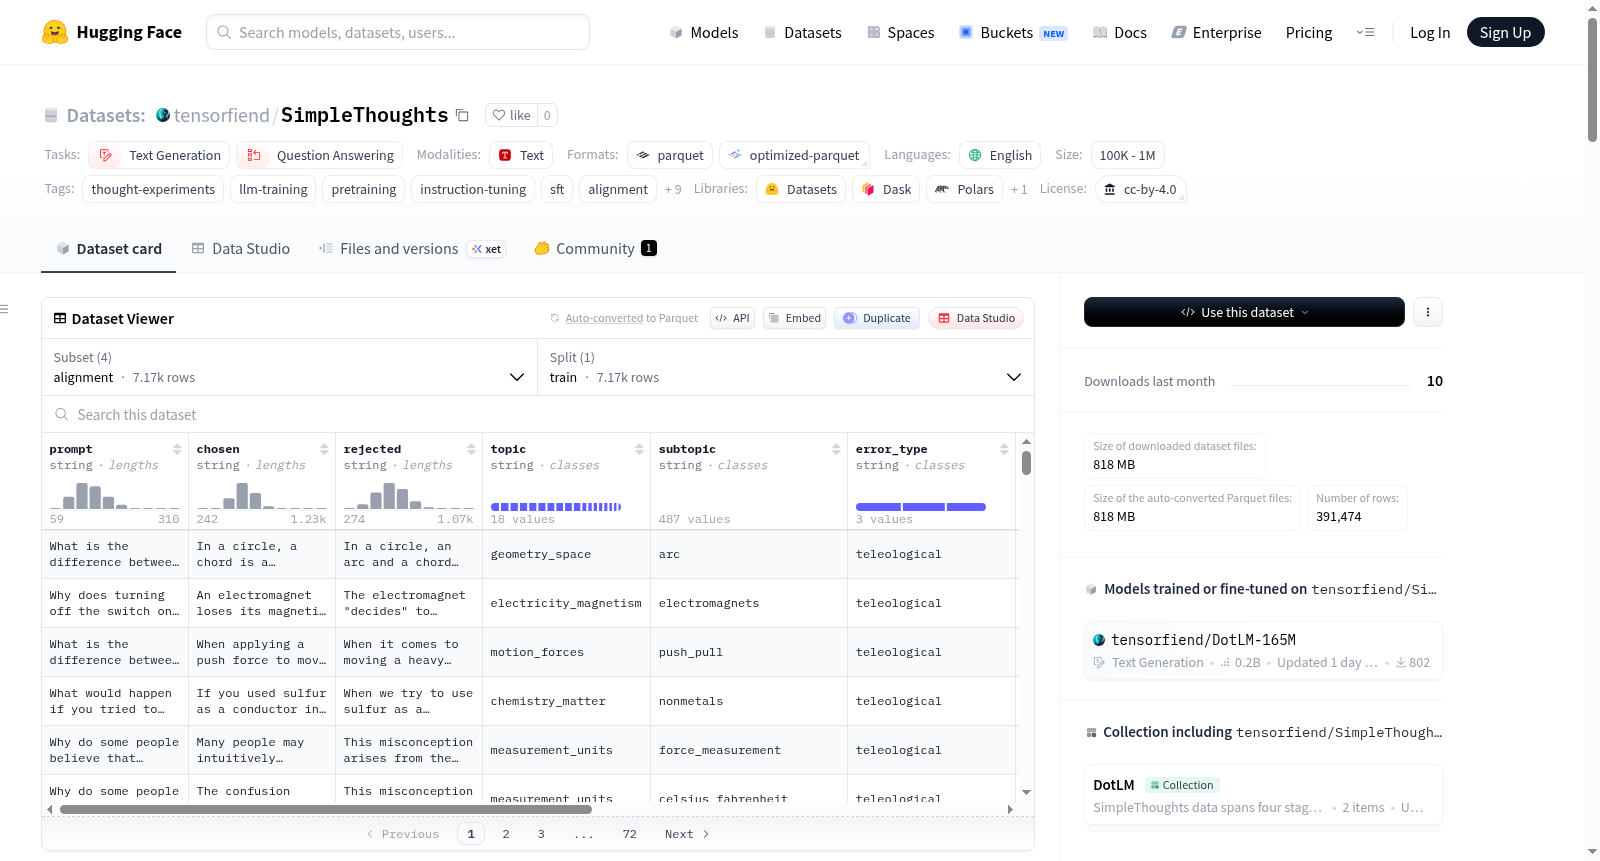1600x861 pixels.
Task: Sort the rejected column using its sort icon
Action: coord(471,449)
